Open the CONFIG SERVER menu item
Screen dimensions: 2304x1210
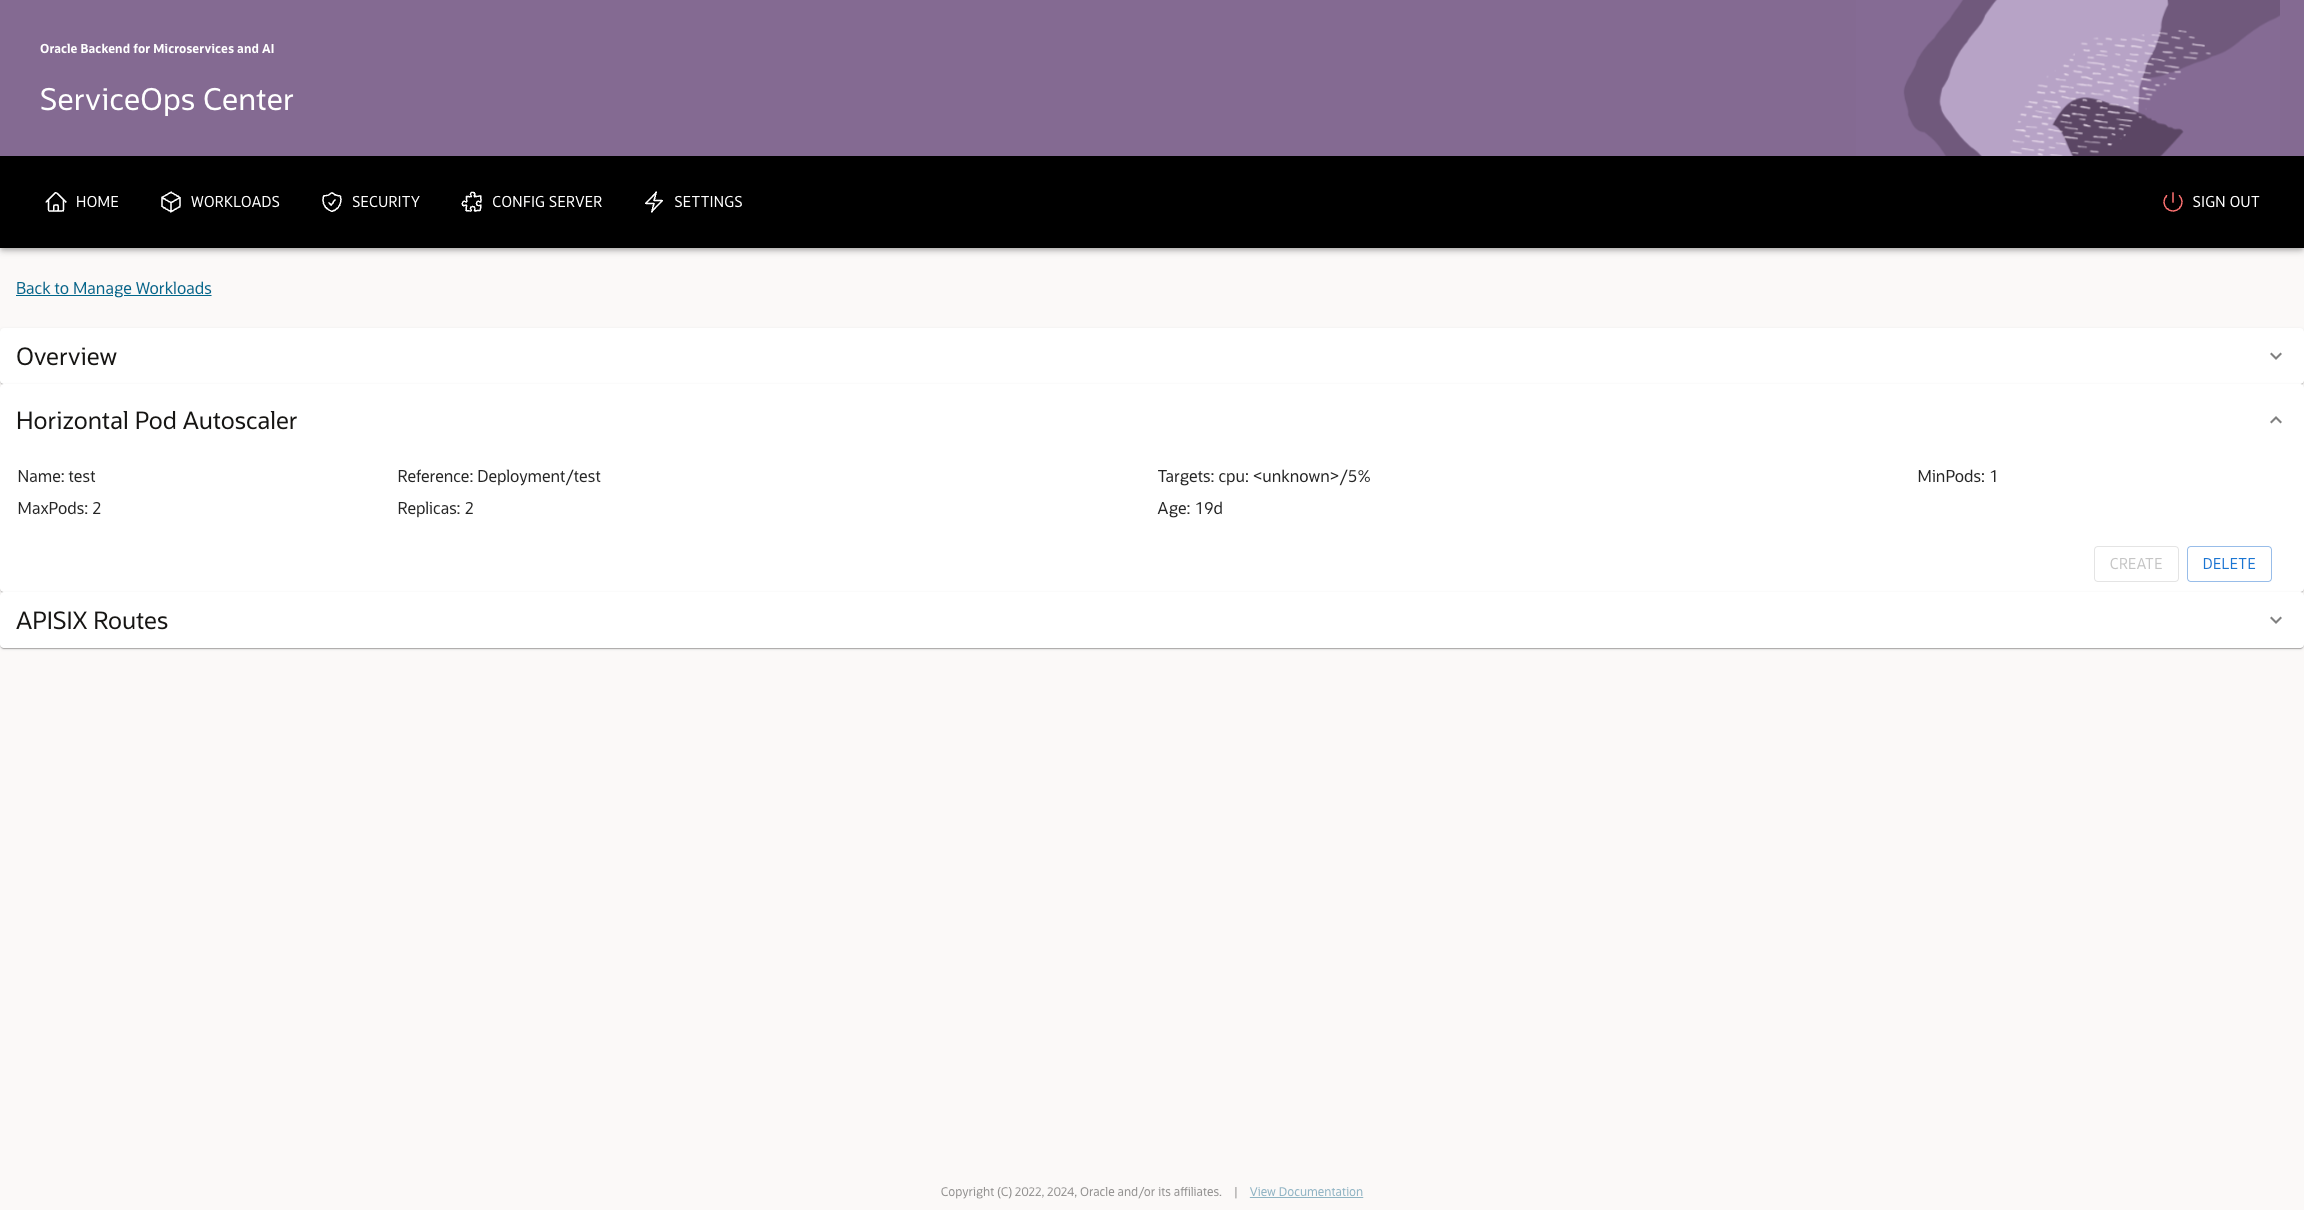(547, 202)
